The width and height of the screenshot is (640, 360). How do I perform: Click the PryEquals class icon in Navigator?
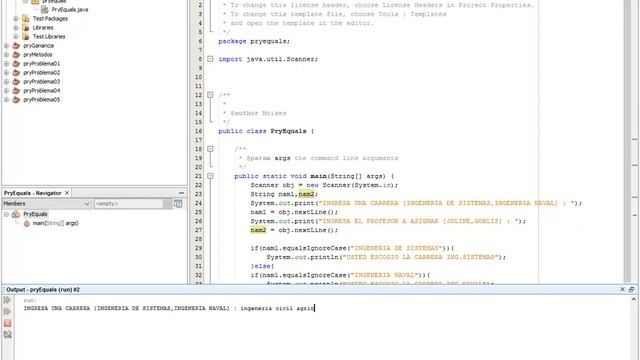click(x=16, y=214)
